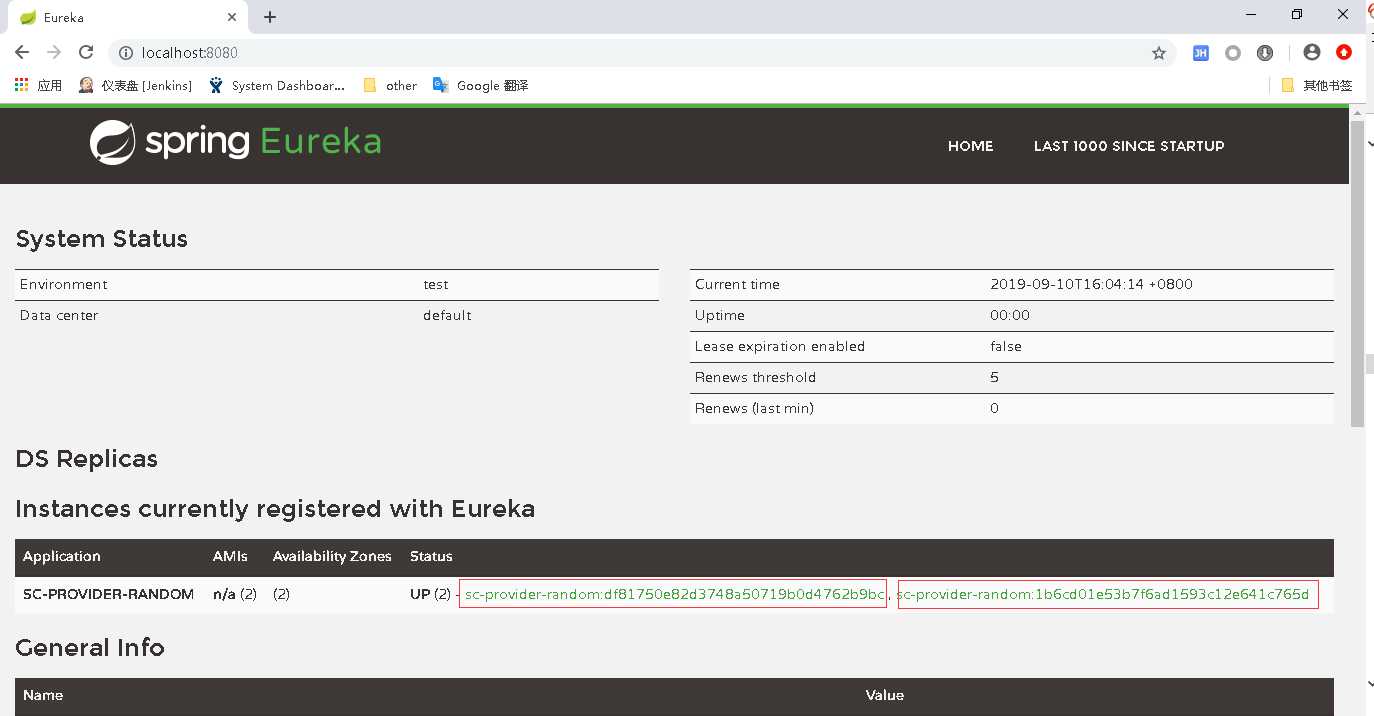
Task: Close the Eureka tab
Action: (x=232, y=17)
